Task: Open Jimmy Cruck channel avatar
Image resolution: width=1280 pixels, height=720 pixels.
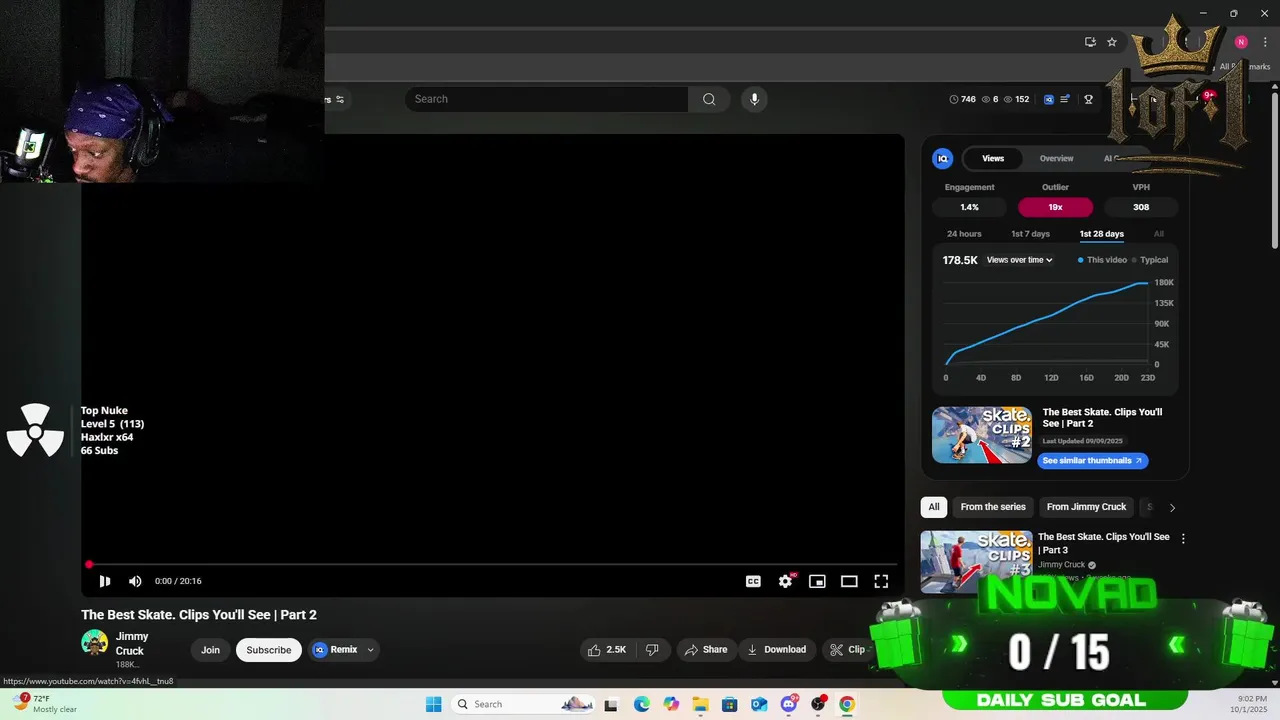Action: click(95, 643)
